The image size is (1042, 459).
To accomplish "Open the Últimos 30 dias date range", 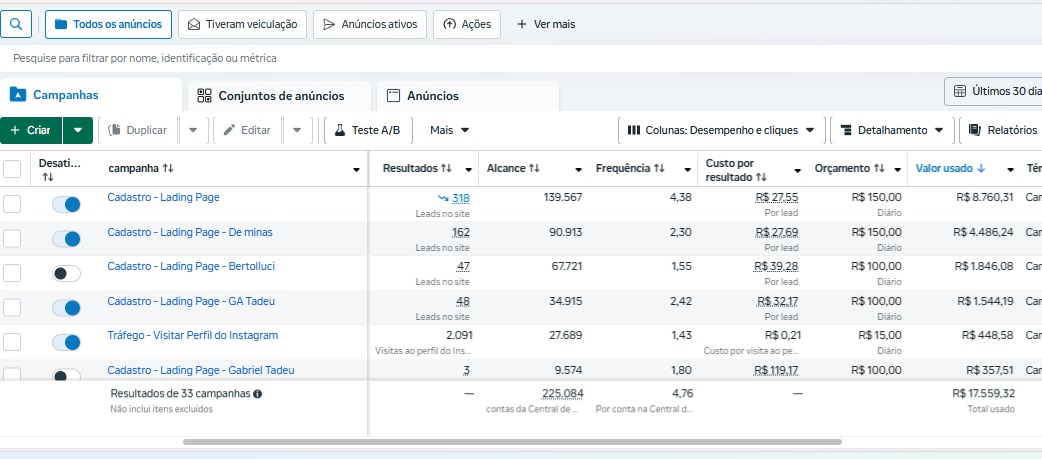I will click(994, 91).
